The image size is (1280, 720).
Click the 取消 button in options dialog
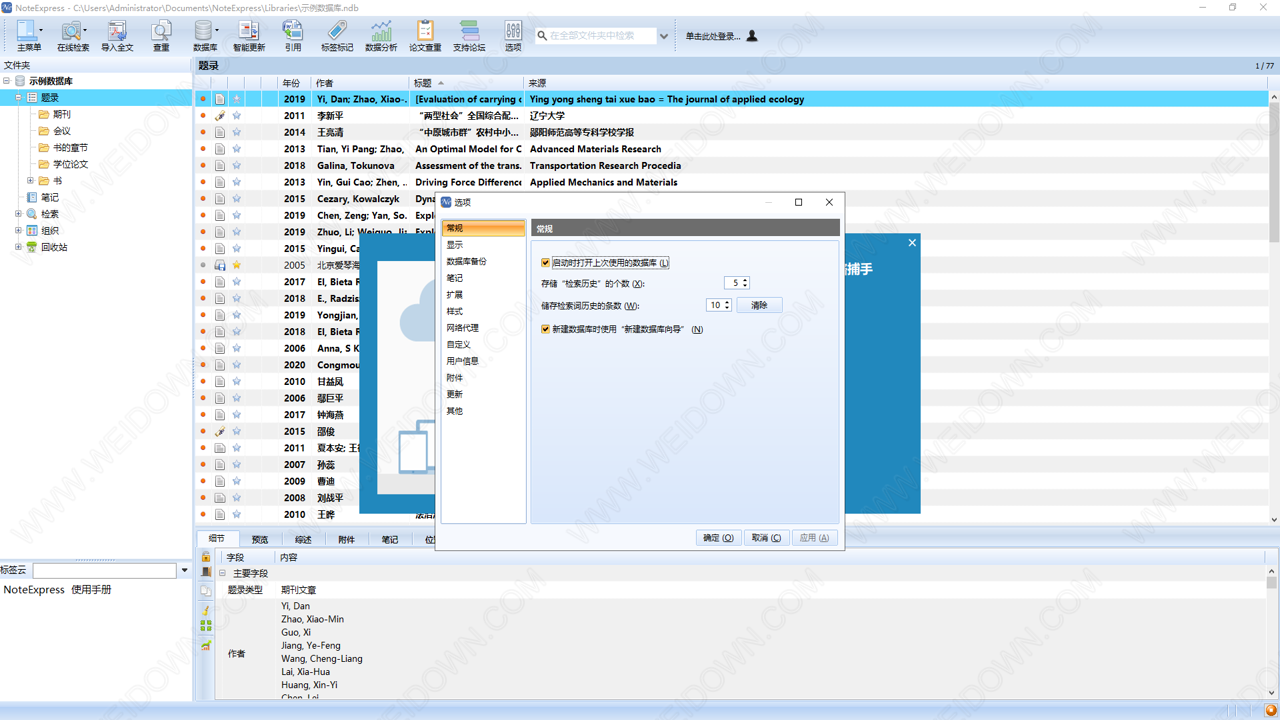[x=766, y=538]
